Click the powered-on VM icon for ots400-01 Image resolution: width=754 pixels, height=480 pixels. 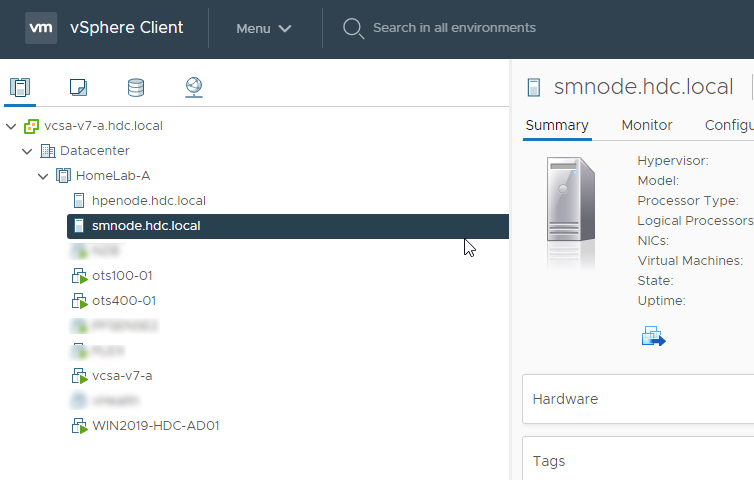(79, 301)
